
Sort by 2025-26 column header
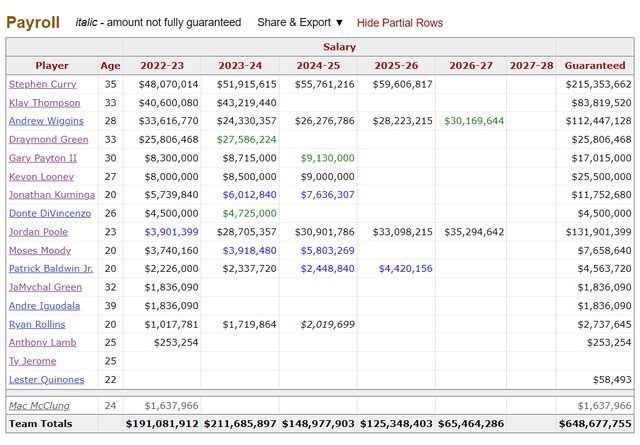coord(396,66)
